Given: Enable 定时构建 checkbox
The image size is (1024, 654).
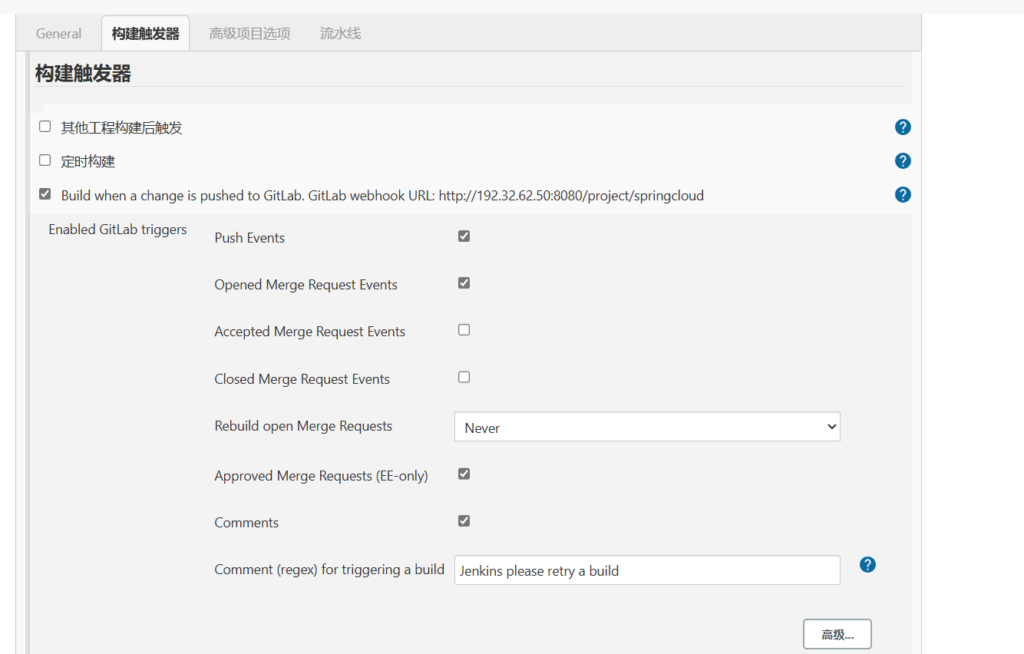Looking at the screenshot, I should click(45, 160).
